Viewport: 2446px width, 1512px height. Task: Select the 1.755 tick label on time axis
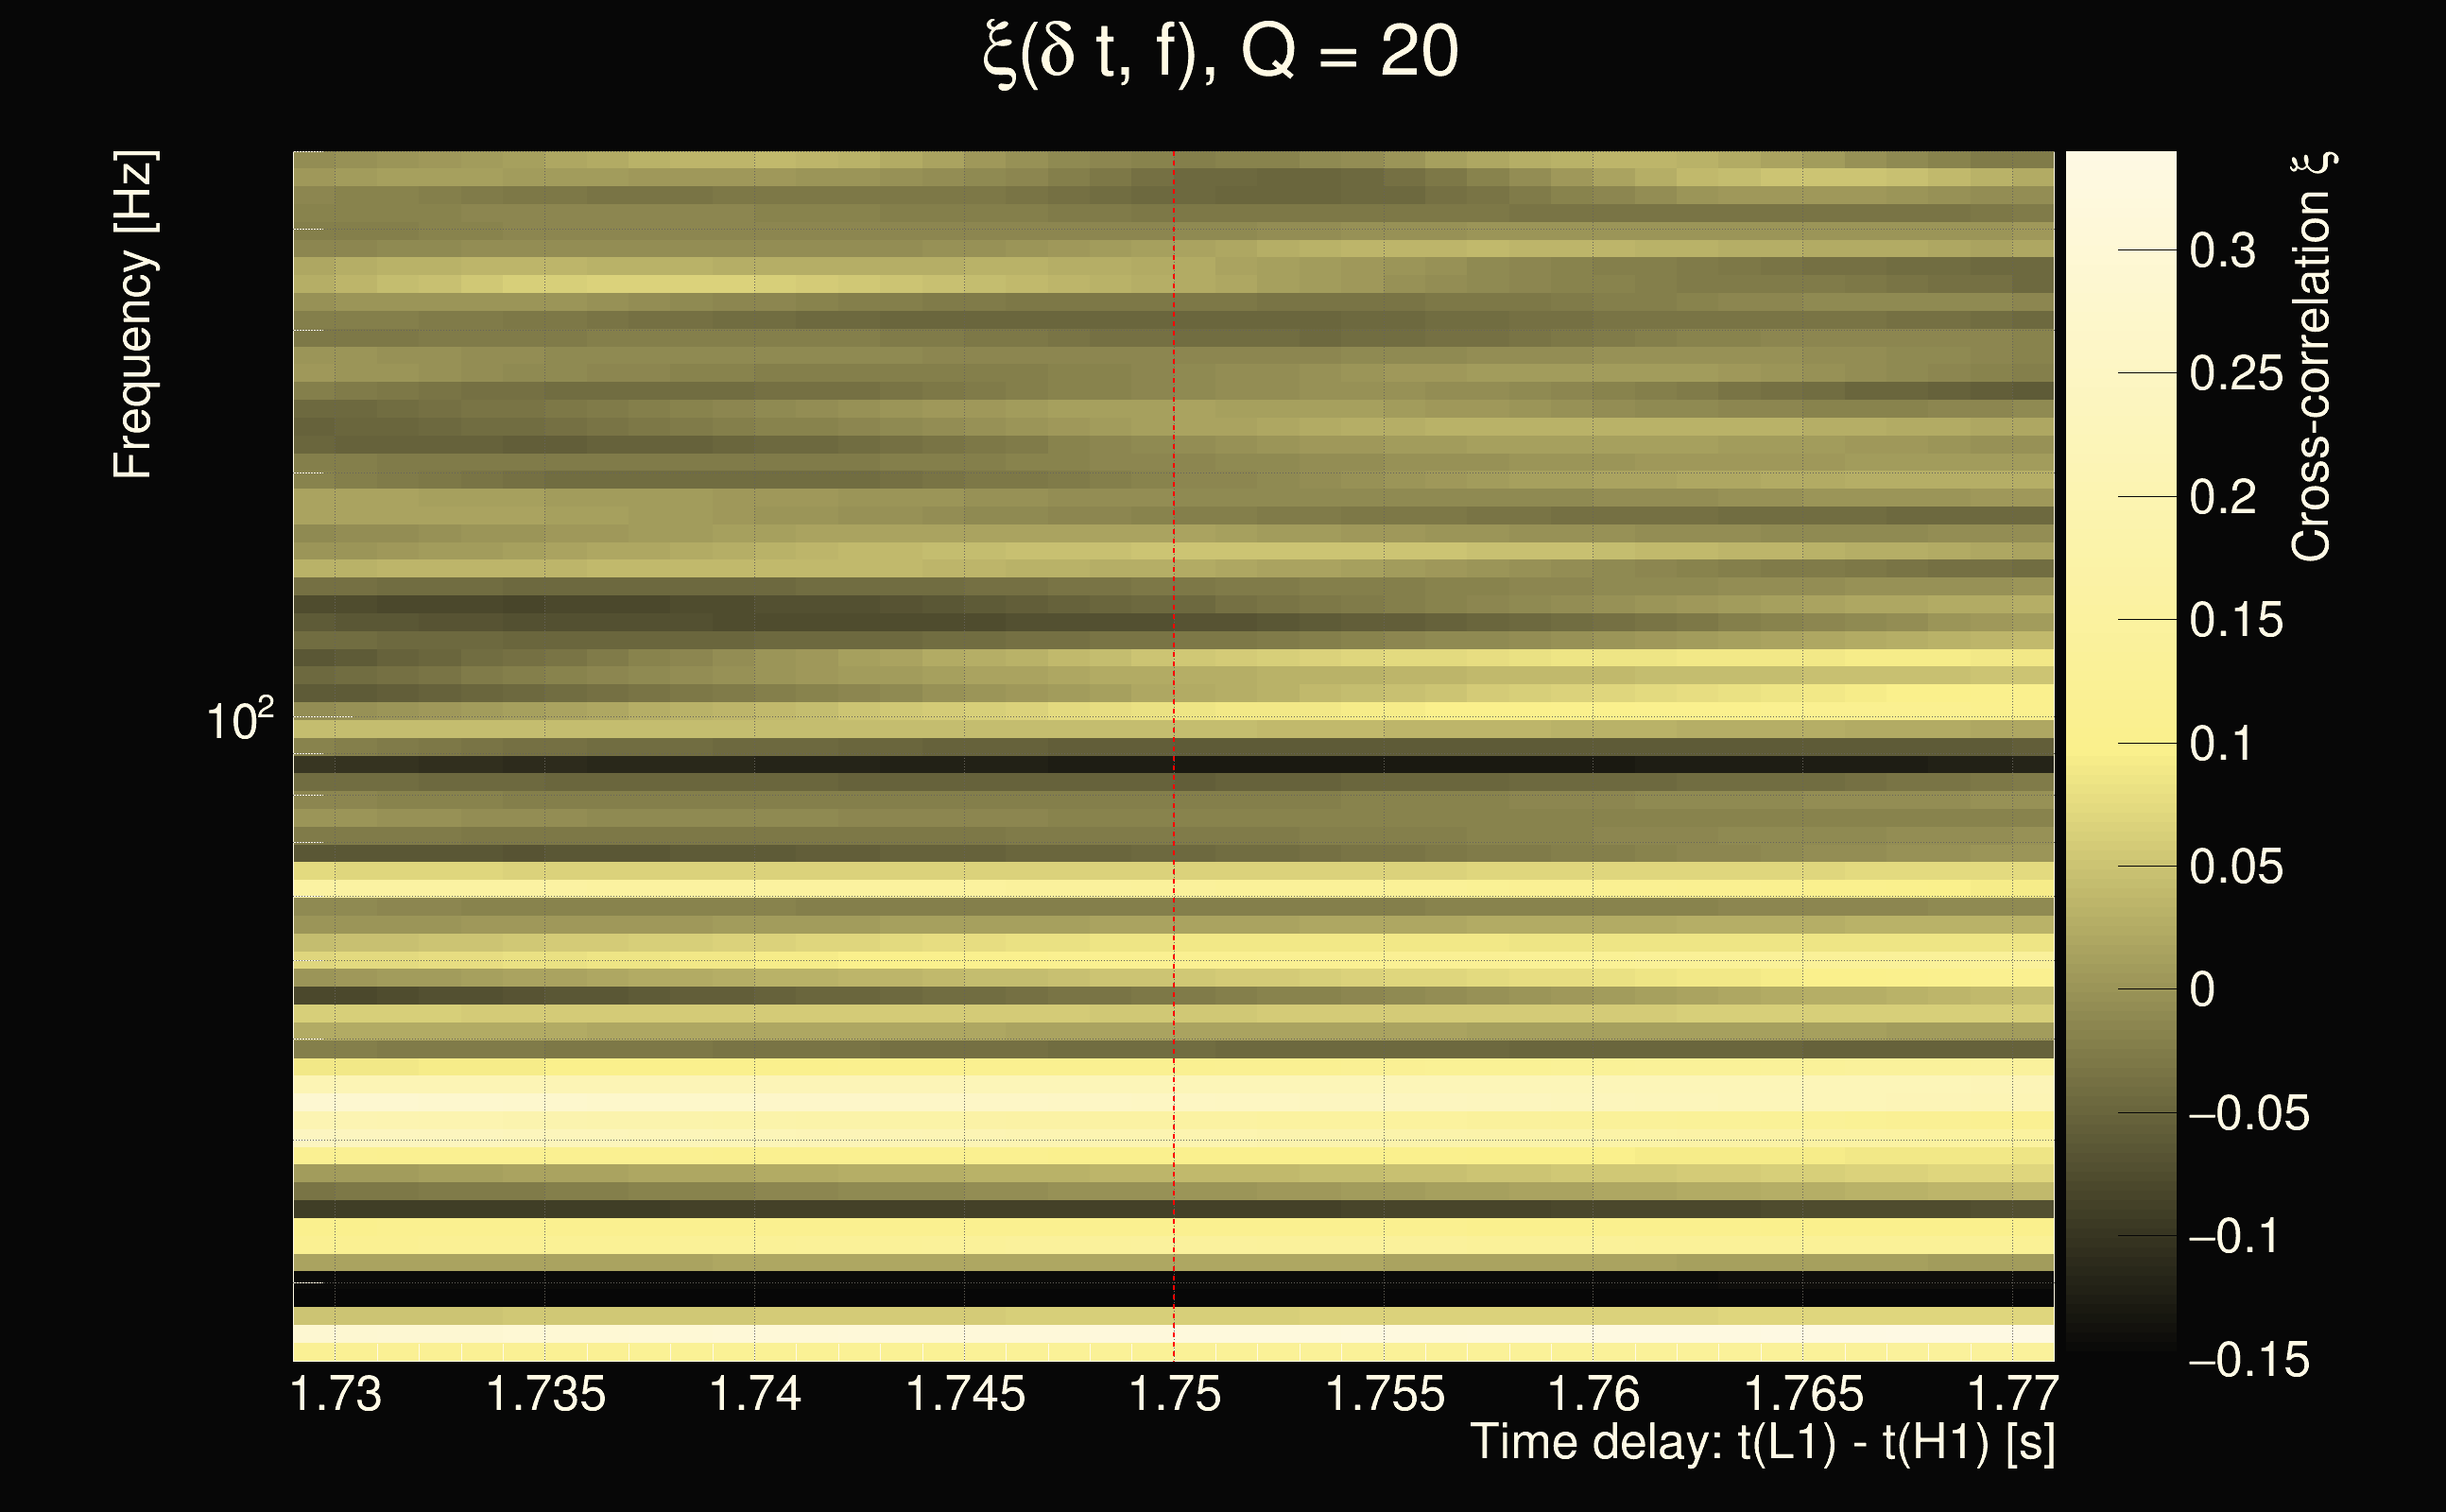1384,1394
